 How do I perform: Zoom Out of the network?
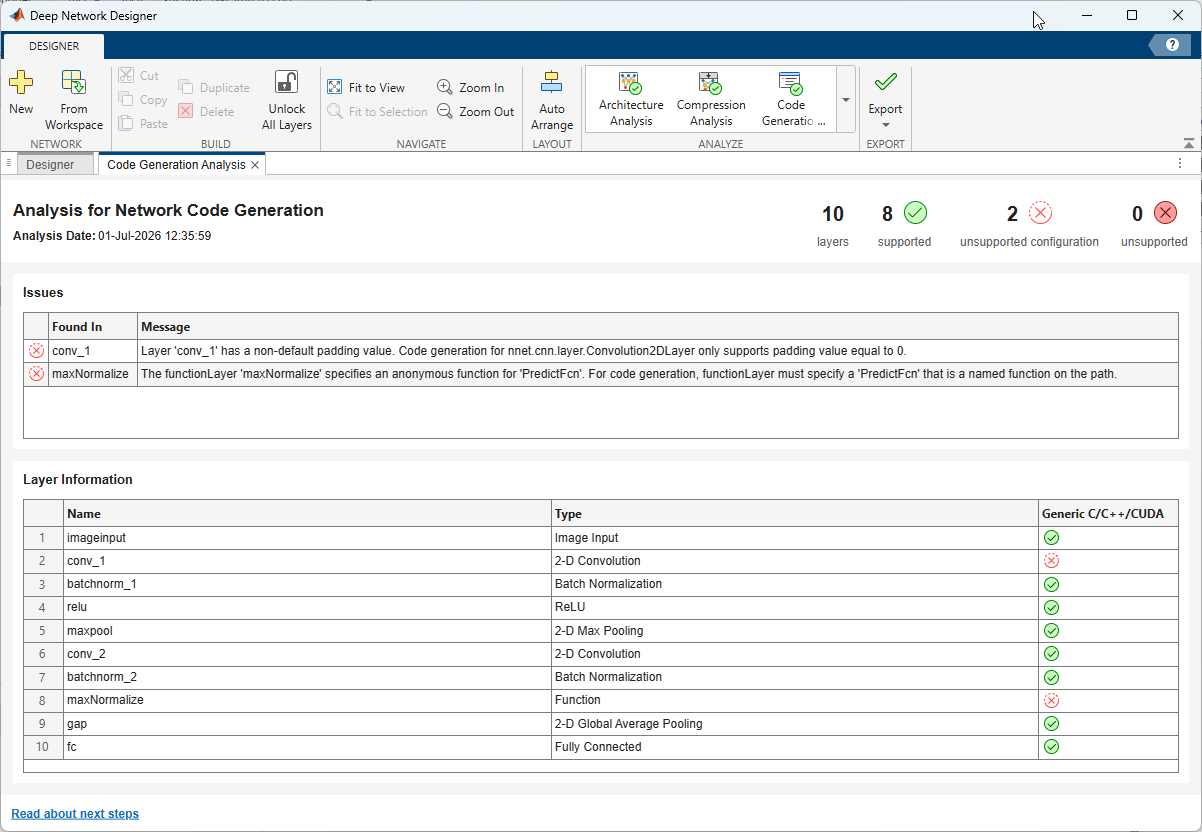coord(476,112)
